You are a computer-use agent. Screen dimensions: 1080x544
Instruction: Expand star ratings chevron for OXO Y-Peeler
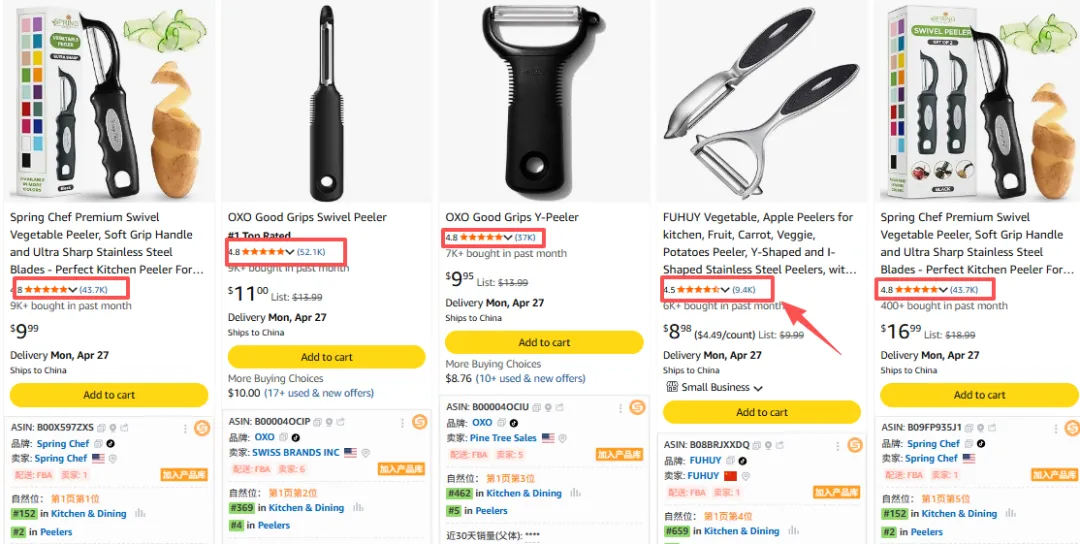(x=508, y=238)
